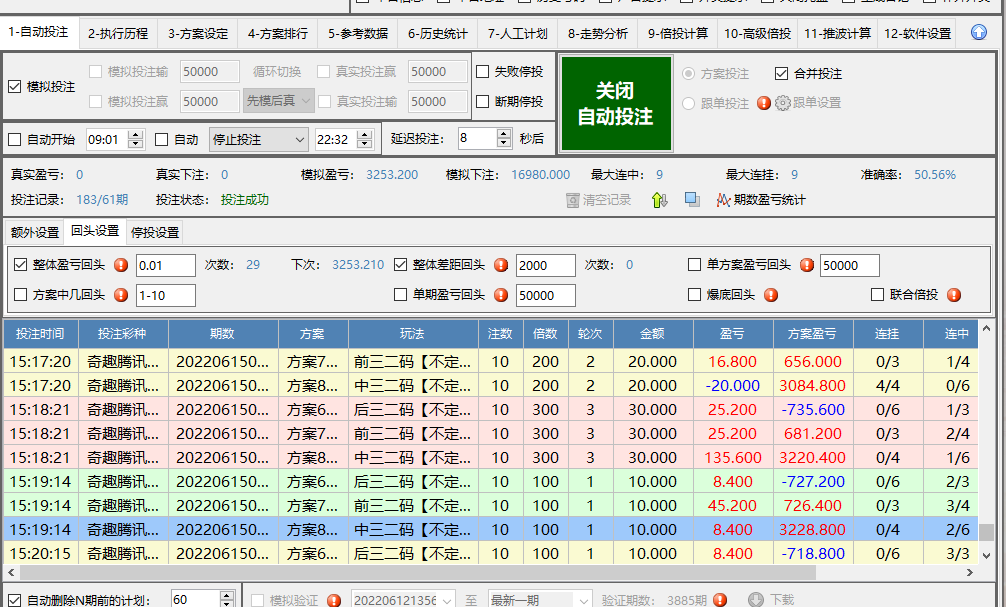Open 停止投注 dropdown
This screenshot has height=607, width=1006.
tap(259, 139)
